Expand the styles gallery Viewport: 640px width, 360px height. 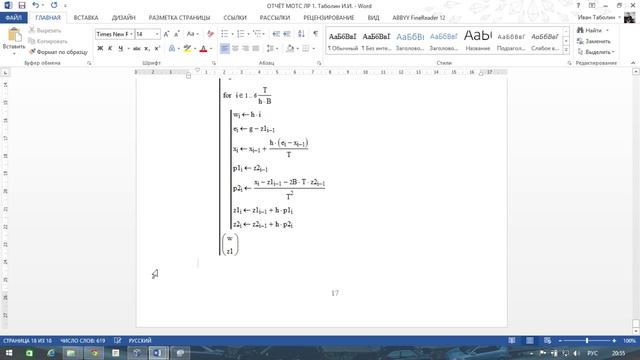(x=566, y=50)
